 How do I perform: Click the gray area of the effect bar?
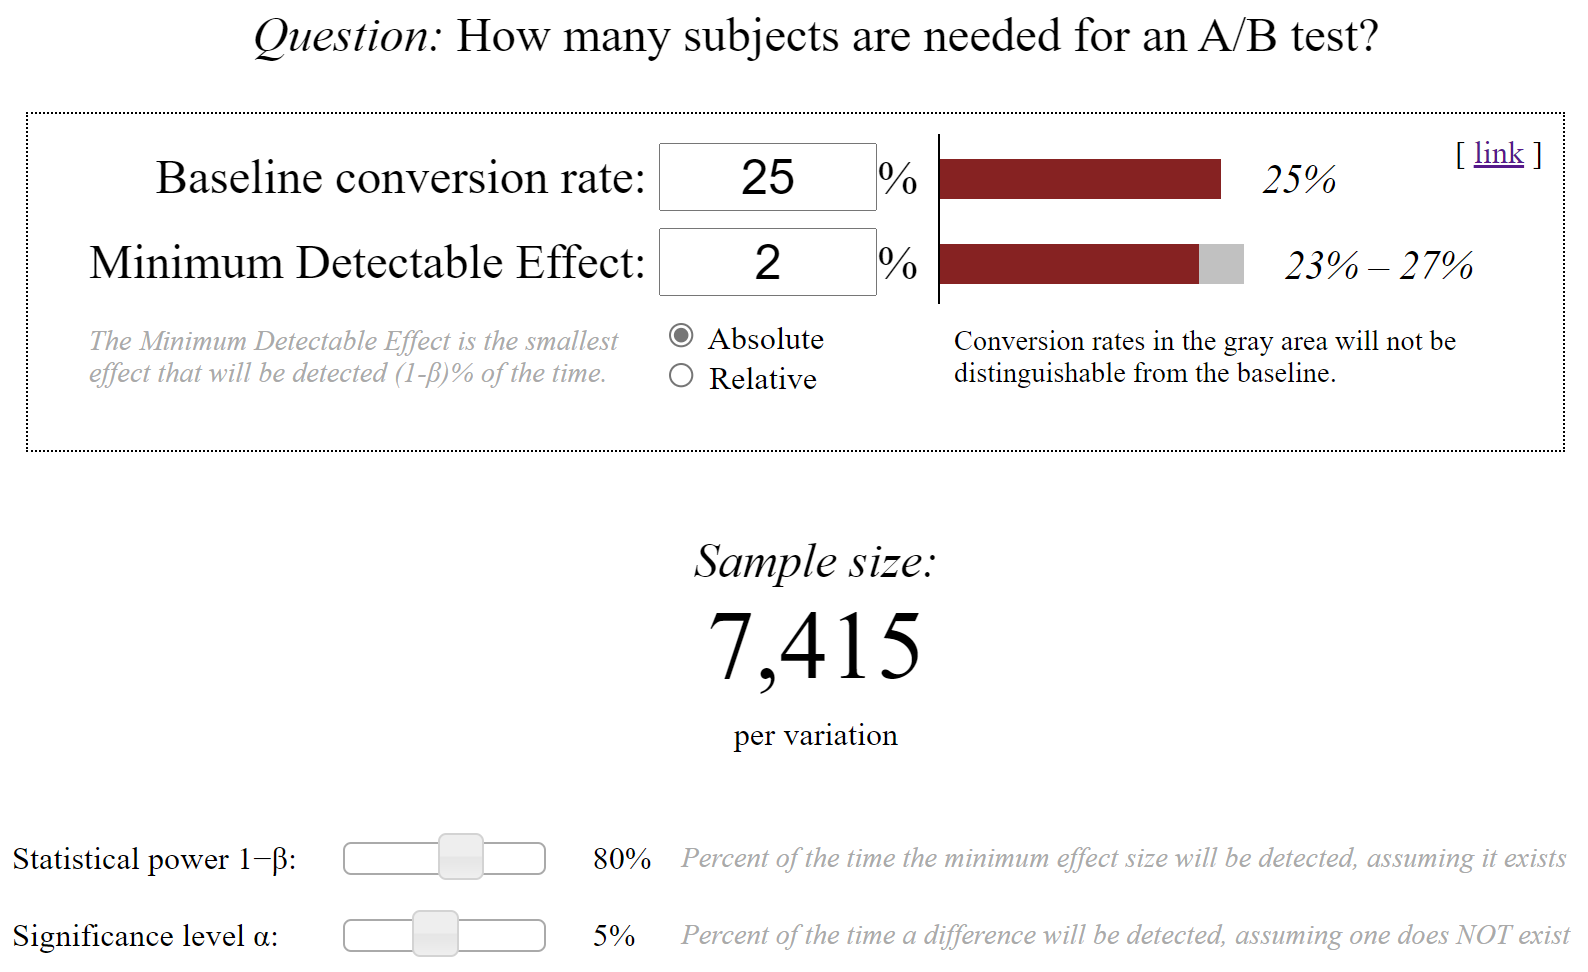pyautogui.click(x=1221, y=264)
